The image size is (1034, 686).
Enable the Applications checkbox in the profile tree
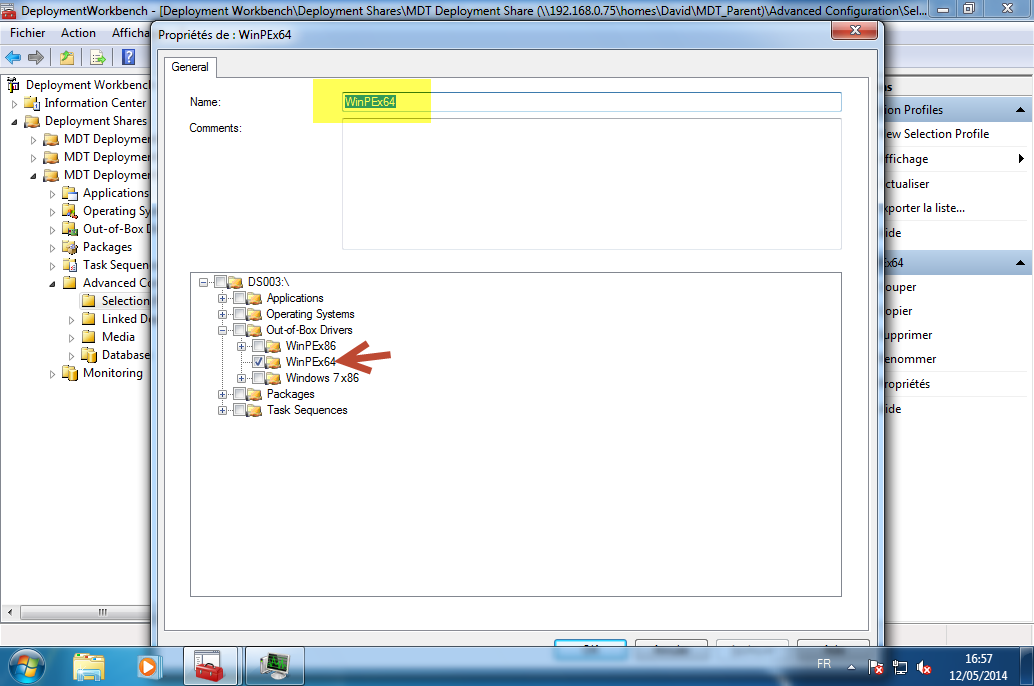(240, 298)
